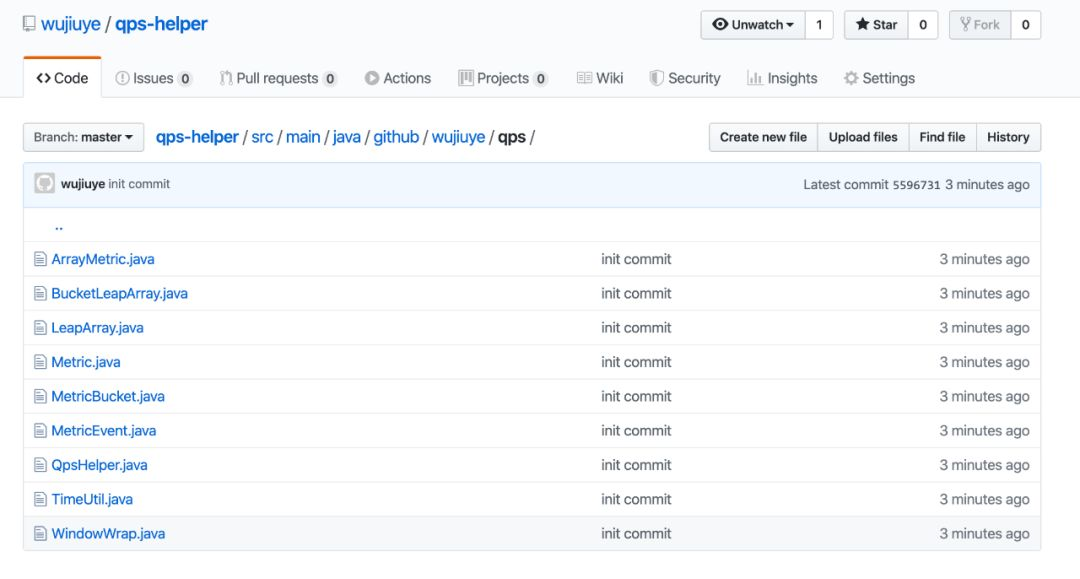1080x579 pixels.
Task: Navigate to java folder in breadcrumb
Action: coord(346,137)
